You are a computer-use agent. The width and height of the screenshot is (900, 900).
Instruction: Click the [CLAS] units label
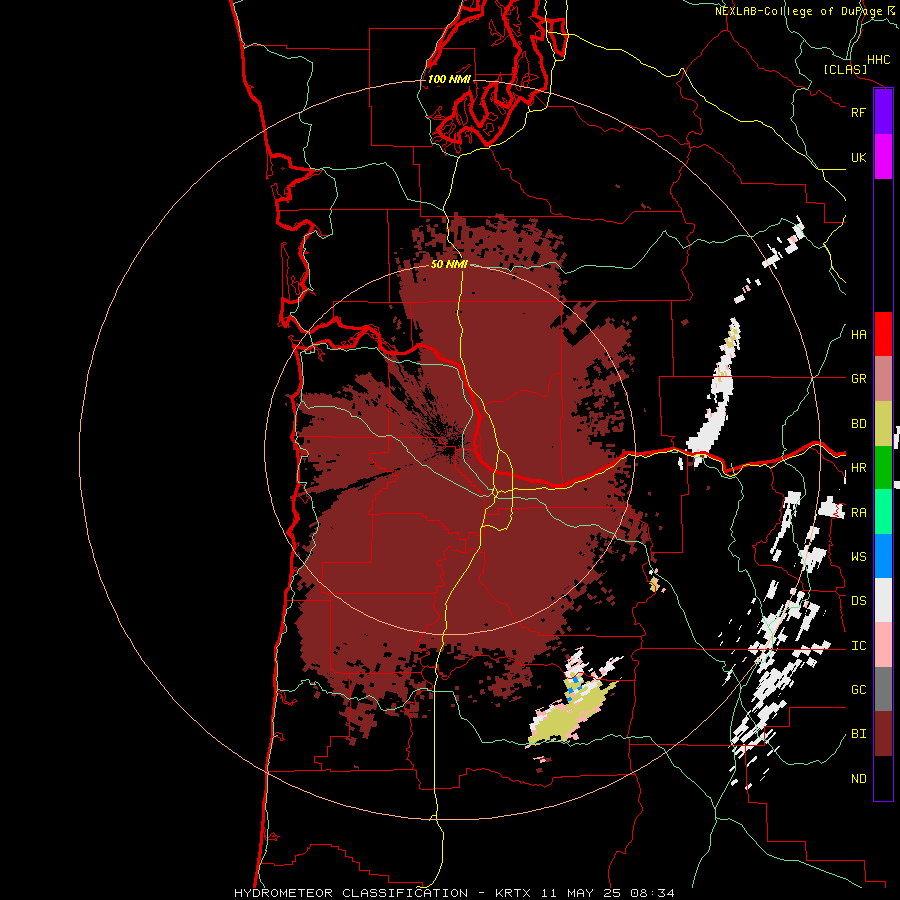pos(845,69)
